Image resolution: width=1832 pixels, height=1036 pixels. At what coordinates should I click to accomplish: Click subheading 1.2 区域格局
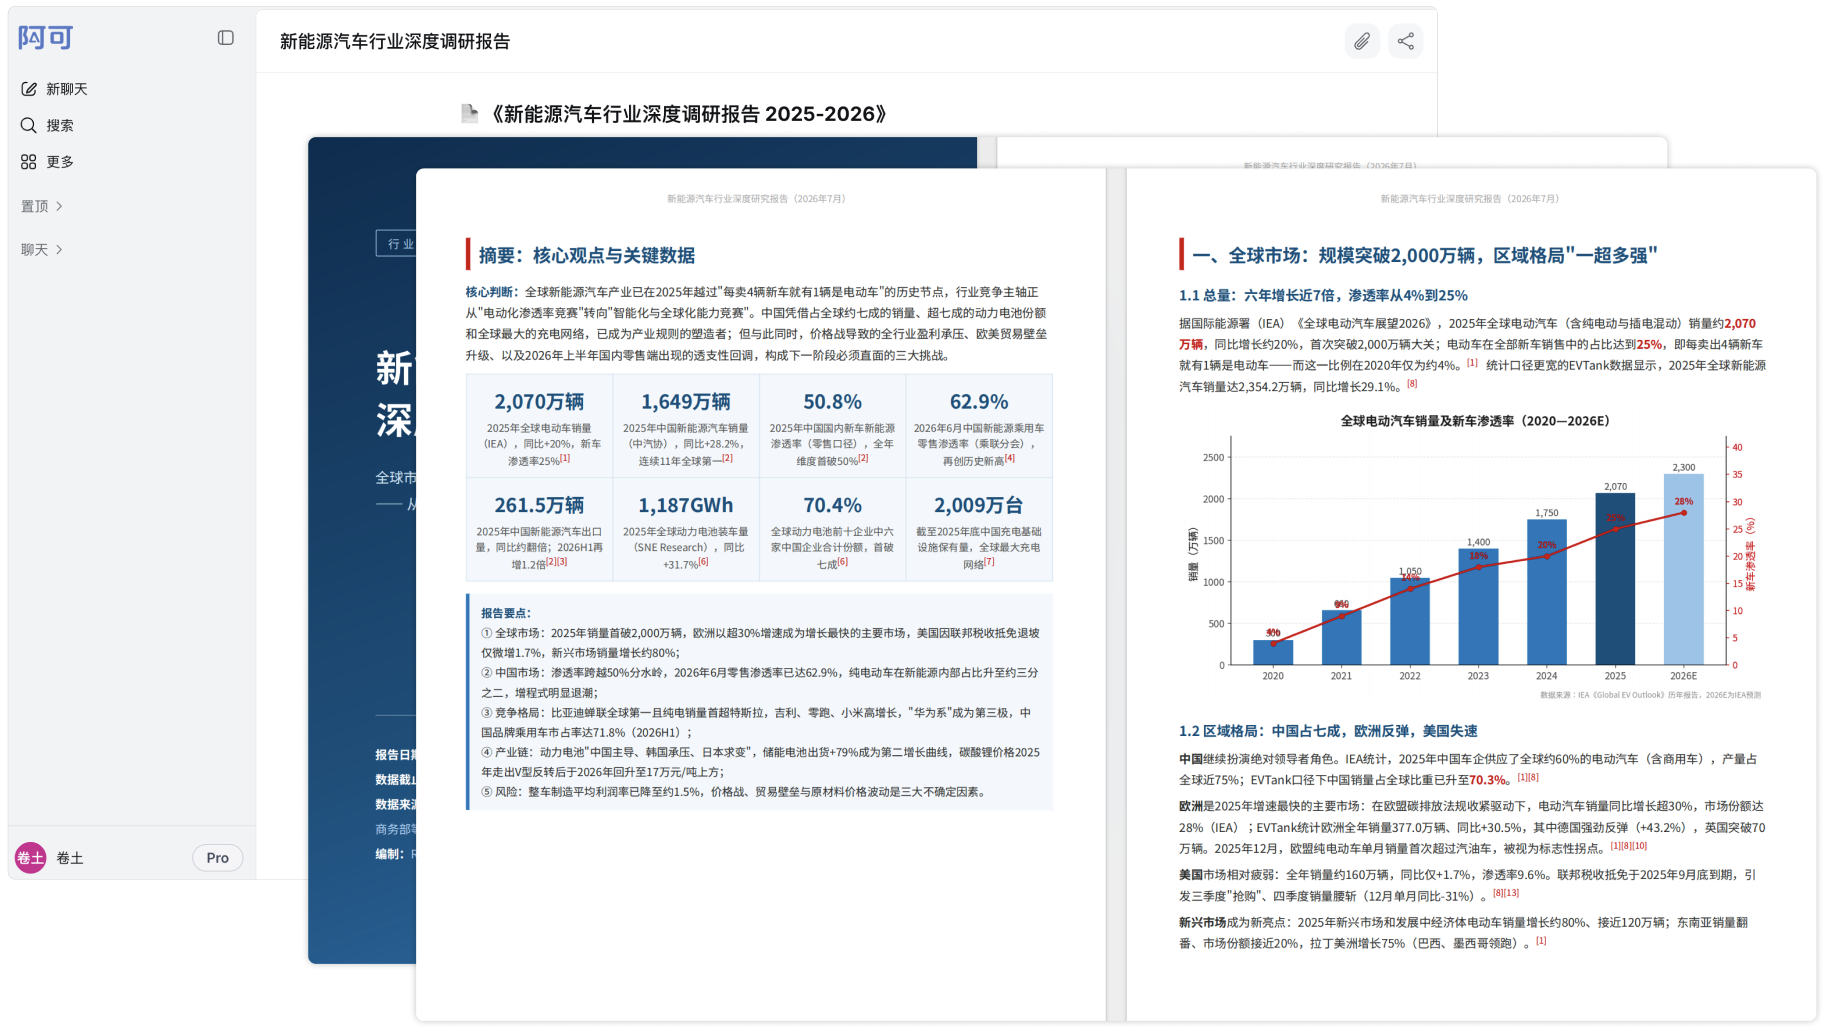1328,731
